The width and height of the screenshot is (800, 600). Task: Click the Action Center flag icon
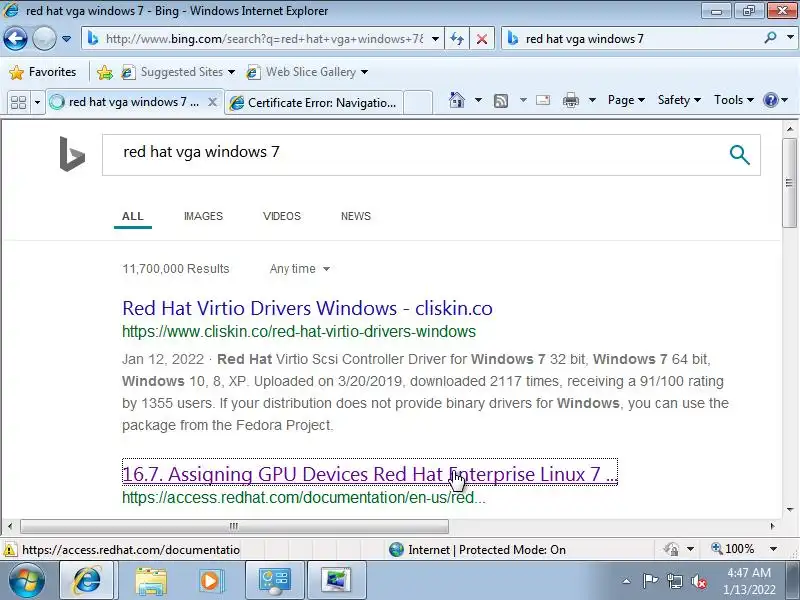click(x=650, y=581)
